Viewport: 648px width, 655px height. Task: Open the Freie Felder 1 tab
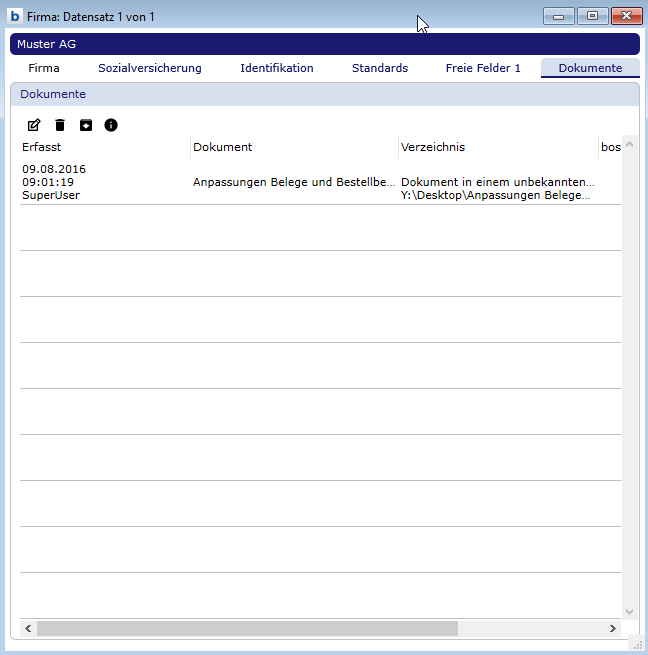[x=483, y=68]
